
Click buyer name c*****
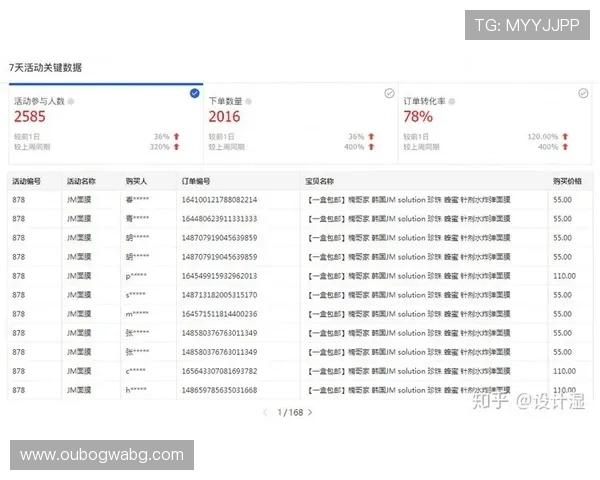coord(135,371)
